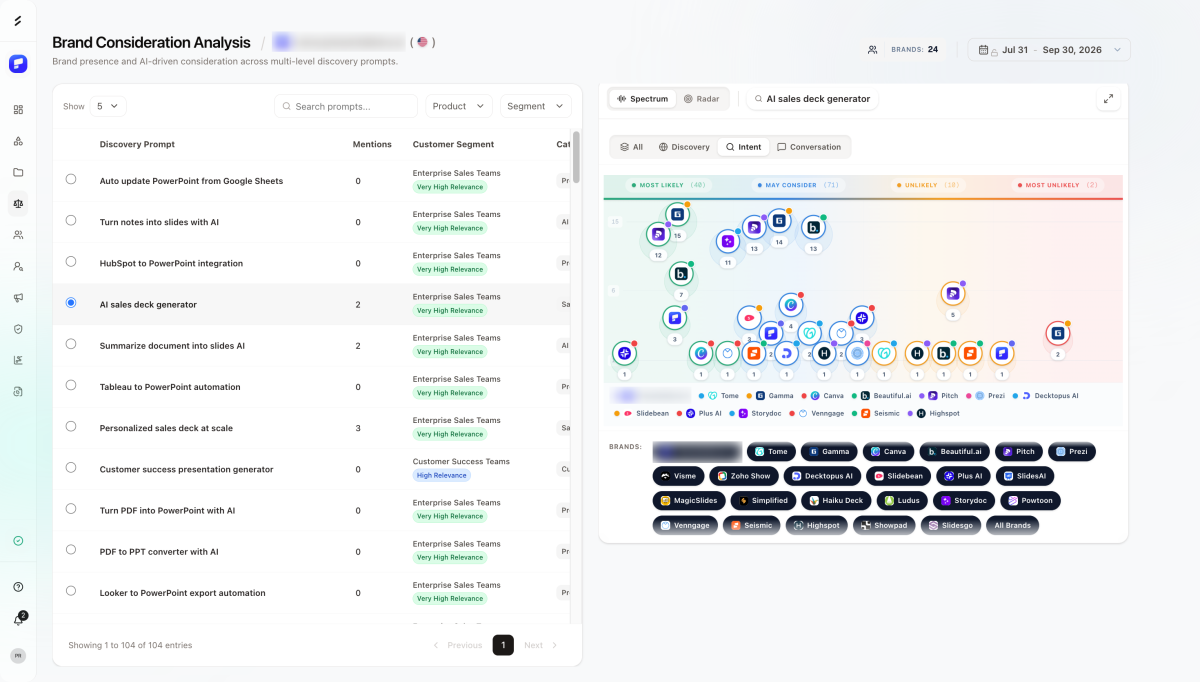Open the chart analytics icon in sidebar
This screenshot has height=682, width=1200.
18,360
